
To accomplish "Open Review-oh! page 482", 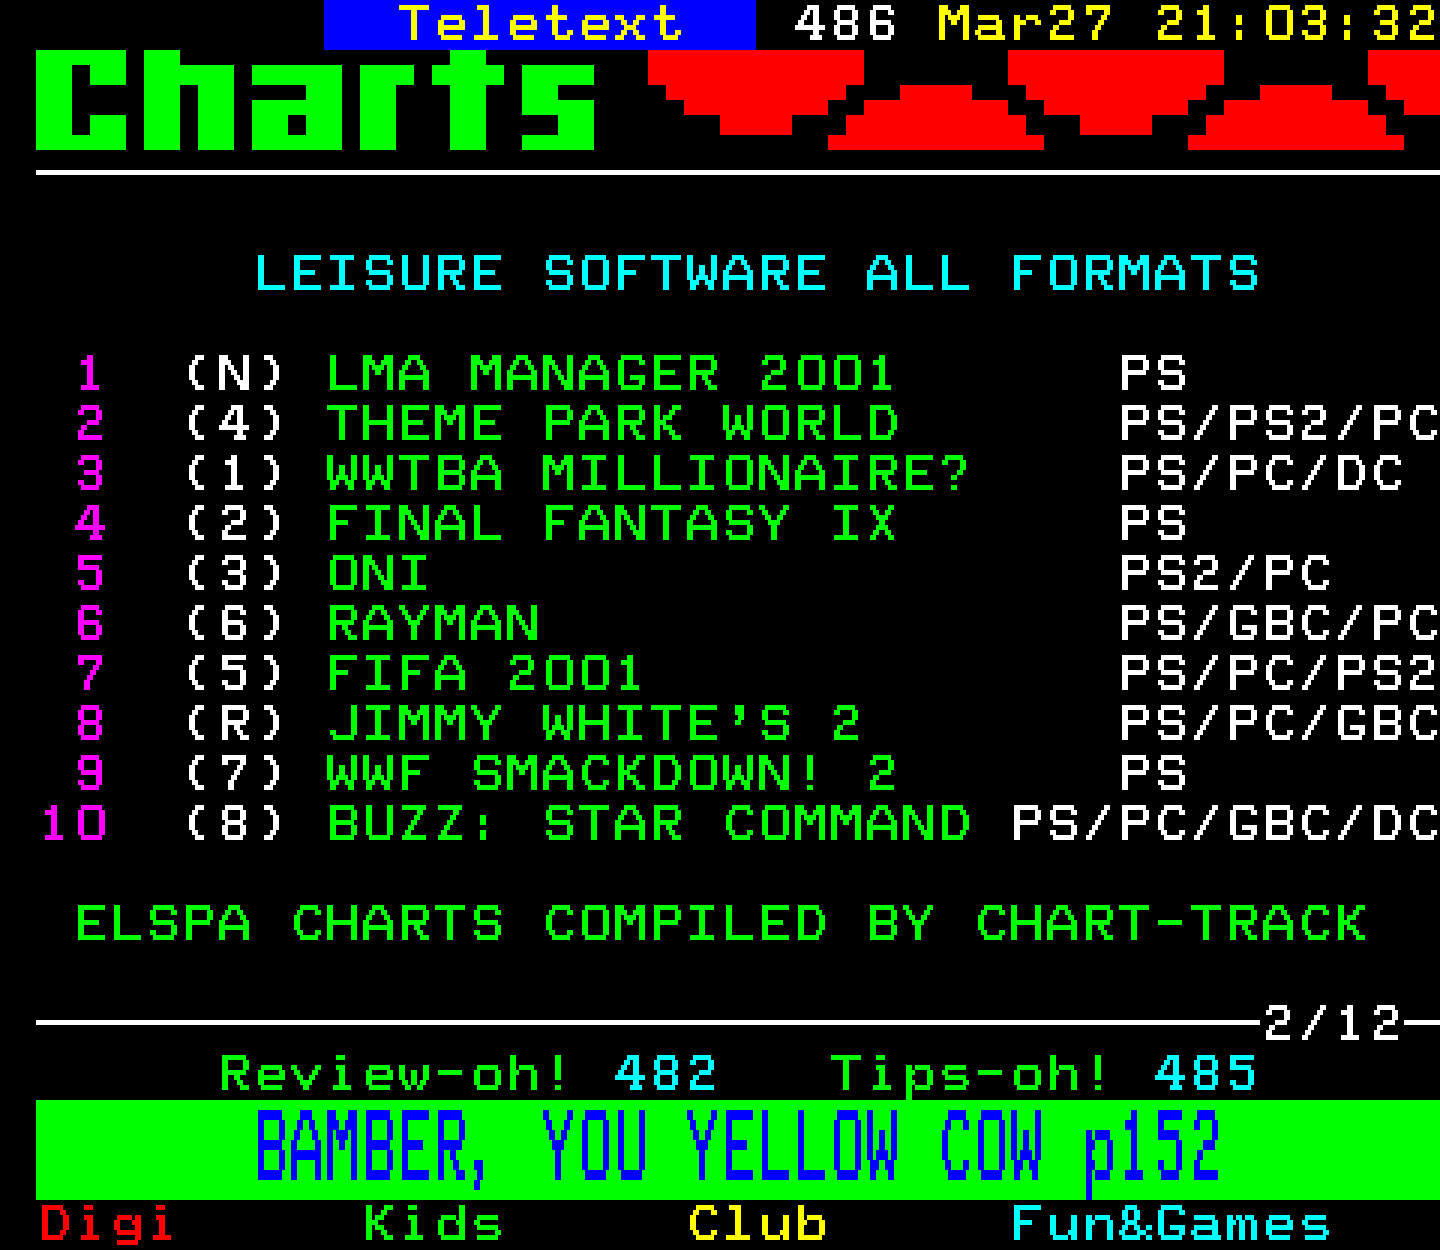I will tap(468, 1074).
